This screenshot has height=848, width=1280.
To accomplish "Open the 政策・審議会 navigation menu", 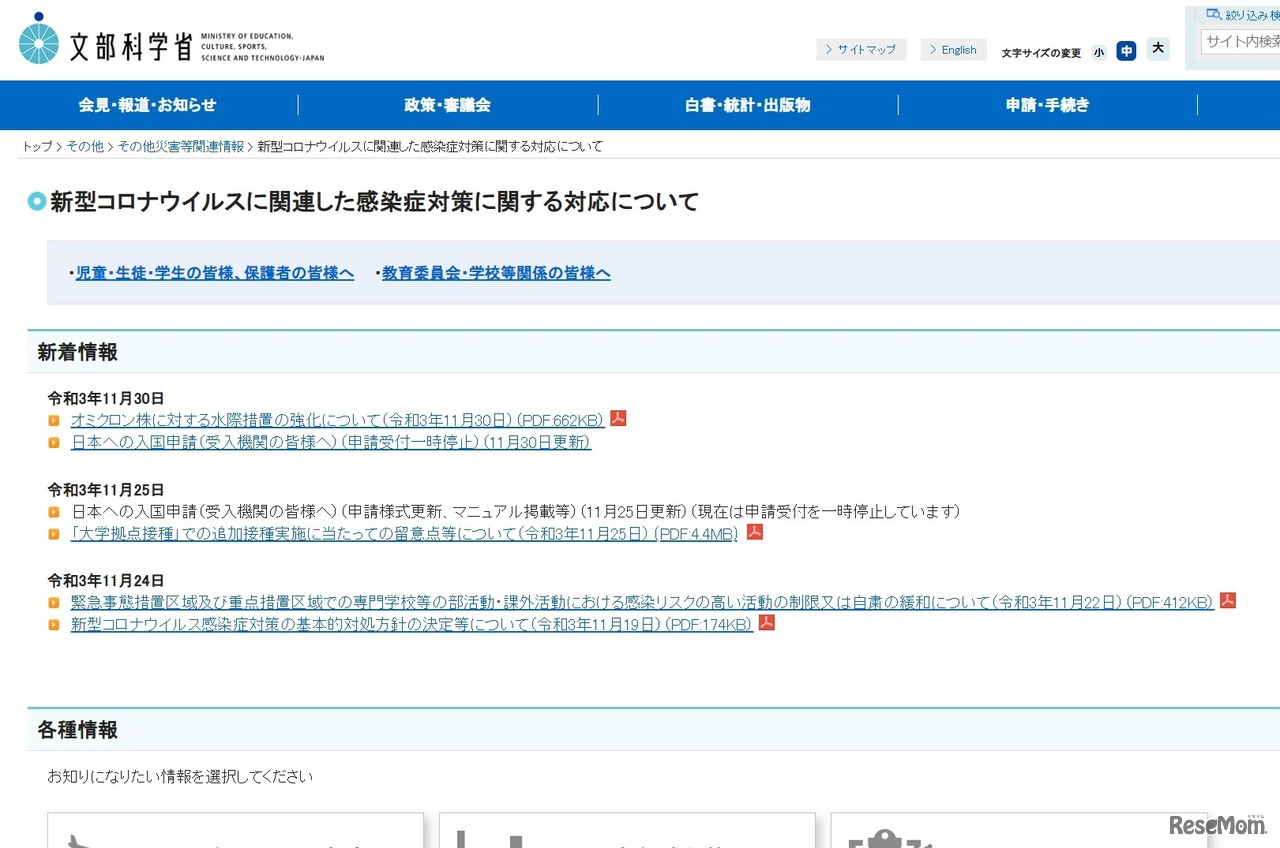I will [x=446, y=105].
